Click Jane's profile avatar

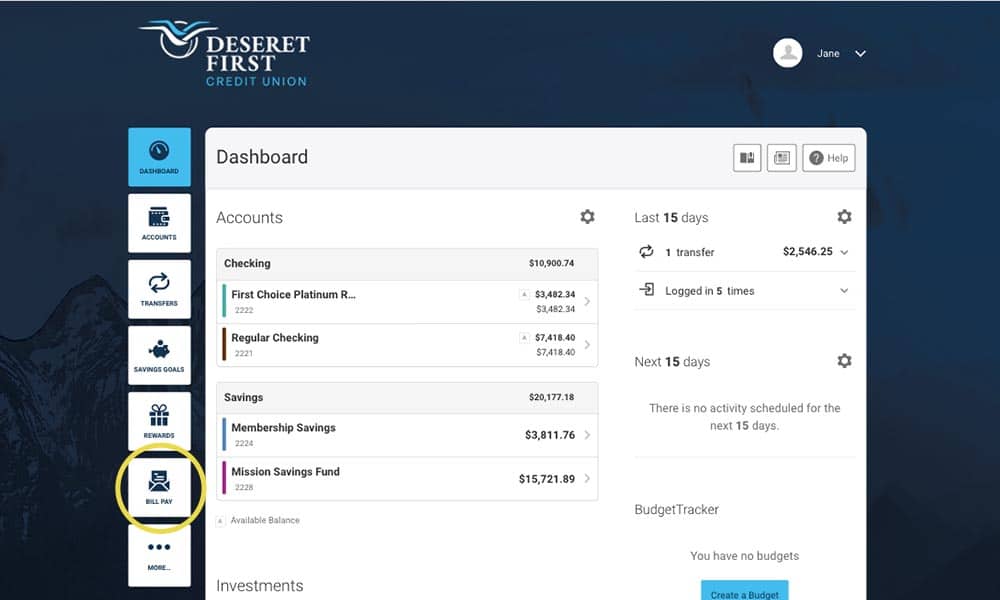click(788, 54)
